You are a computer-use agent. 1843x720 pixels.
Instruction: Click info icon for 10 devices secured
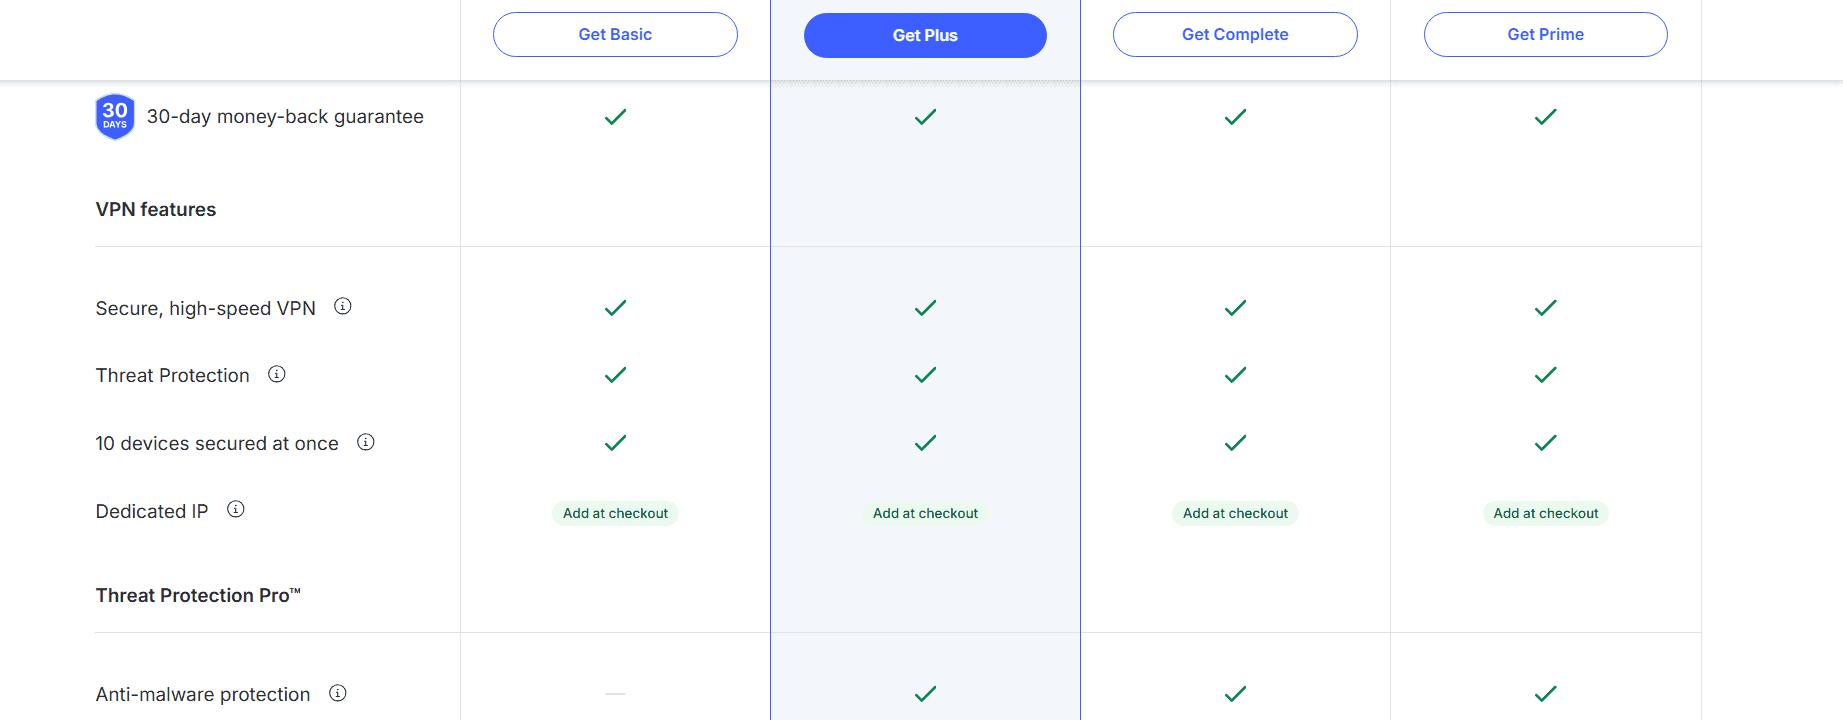[x=366, y=442]
